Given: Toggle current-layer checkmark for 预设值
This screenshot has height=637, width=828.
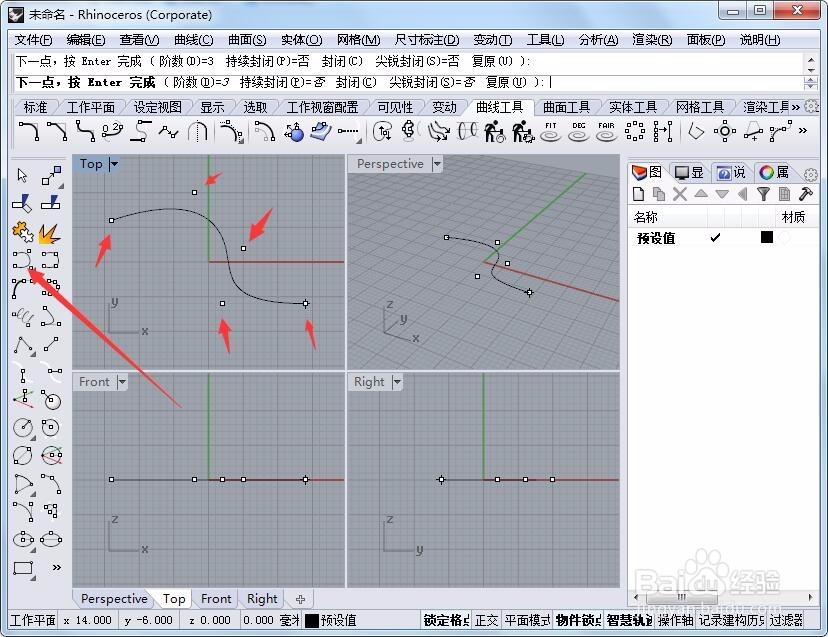Looking at the screenshot, I should click(x=715, y=238).
